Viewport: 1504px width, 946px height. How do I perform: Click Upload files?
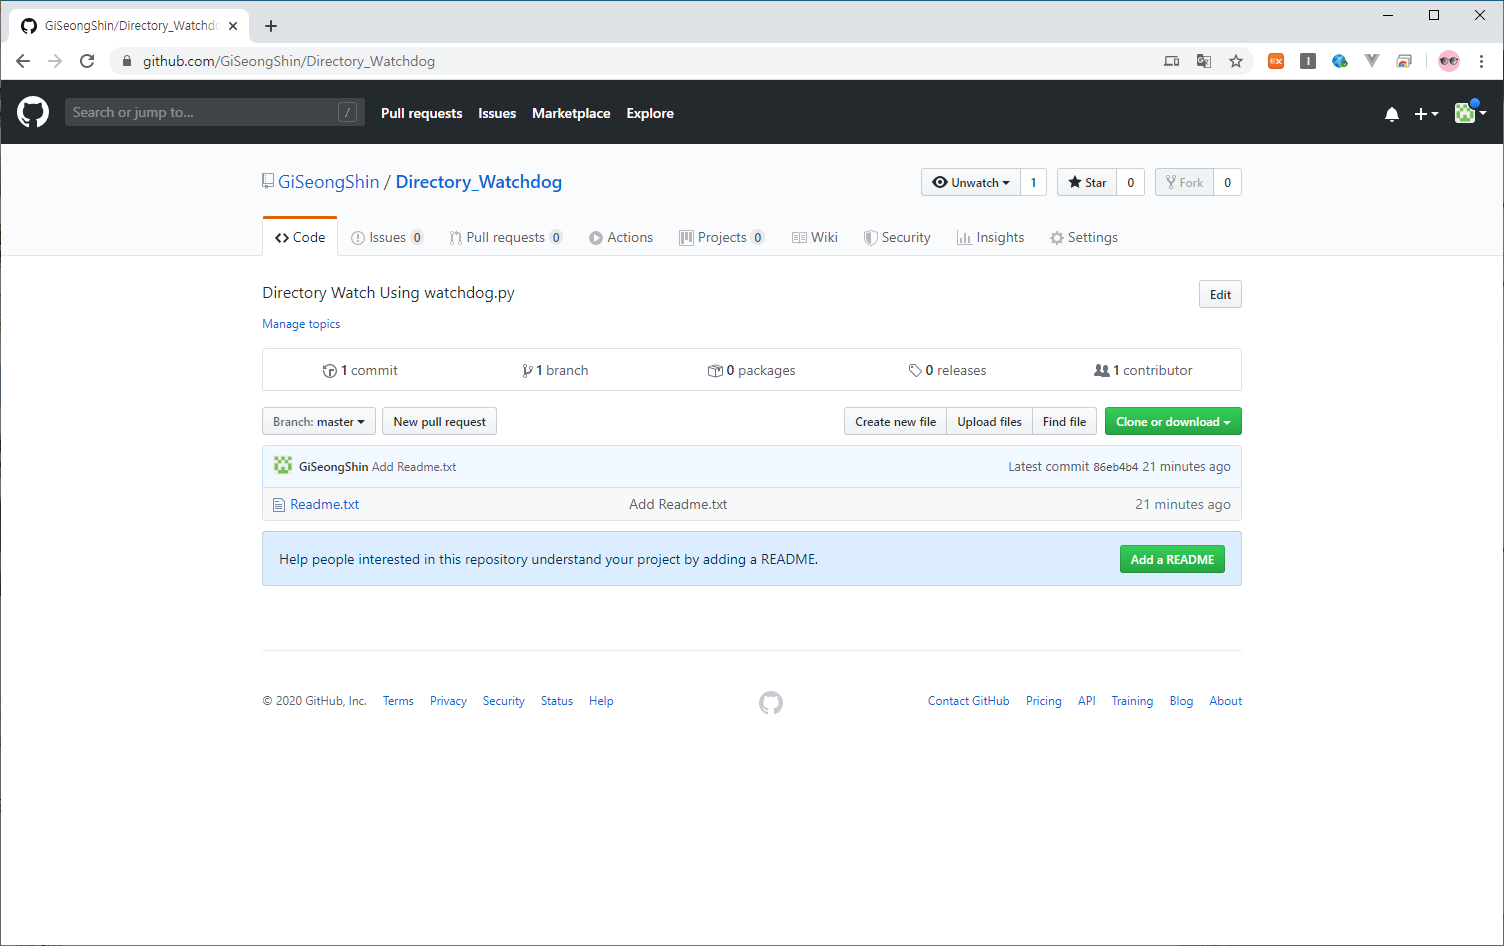[x=989, y=421]
